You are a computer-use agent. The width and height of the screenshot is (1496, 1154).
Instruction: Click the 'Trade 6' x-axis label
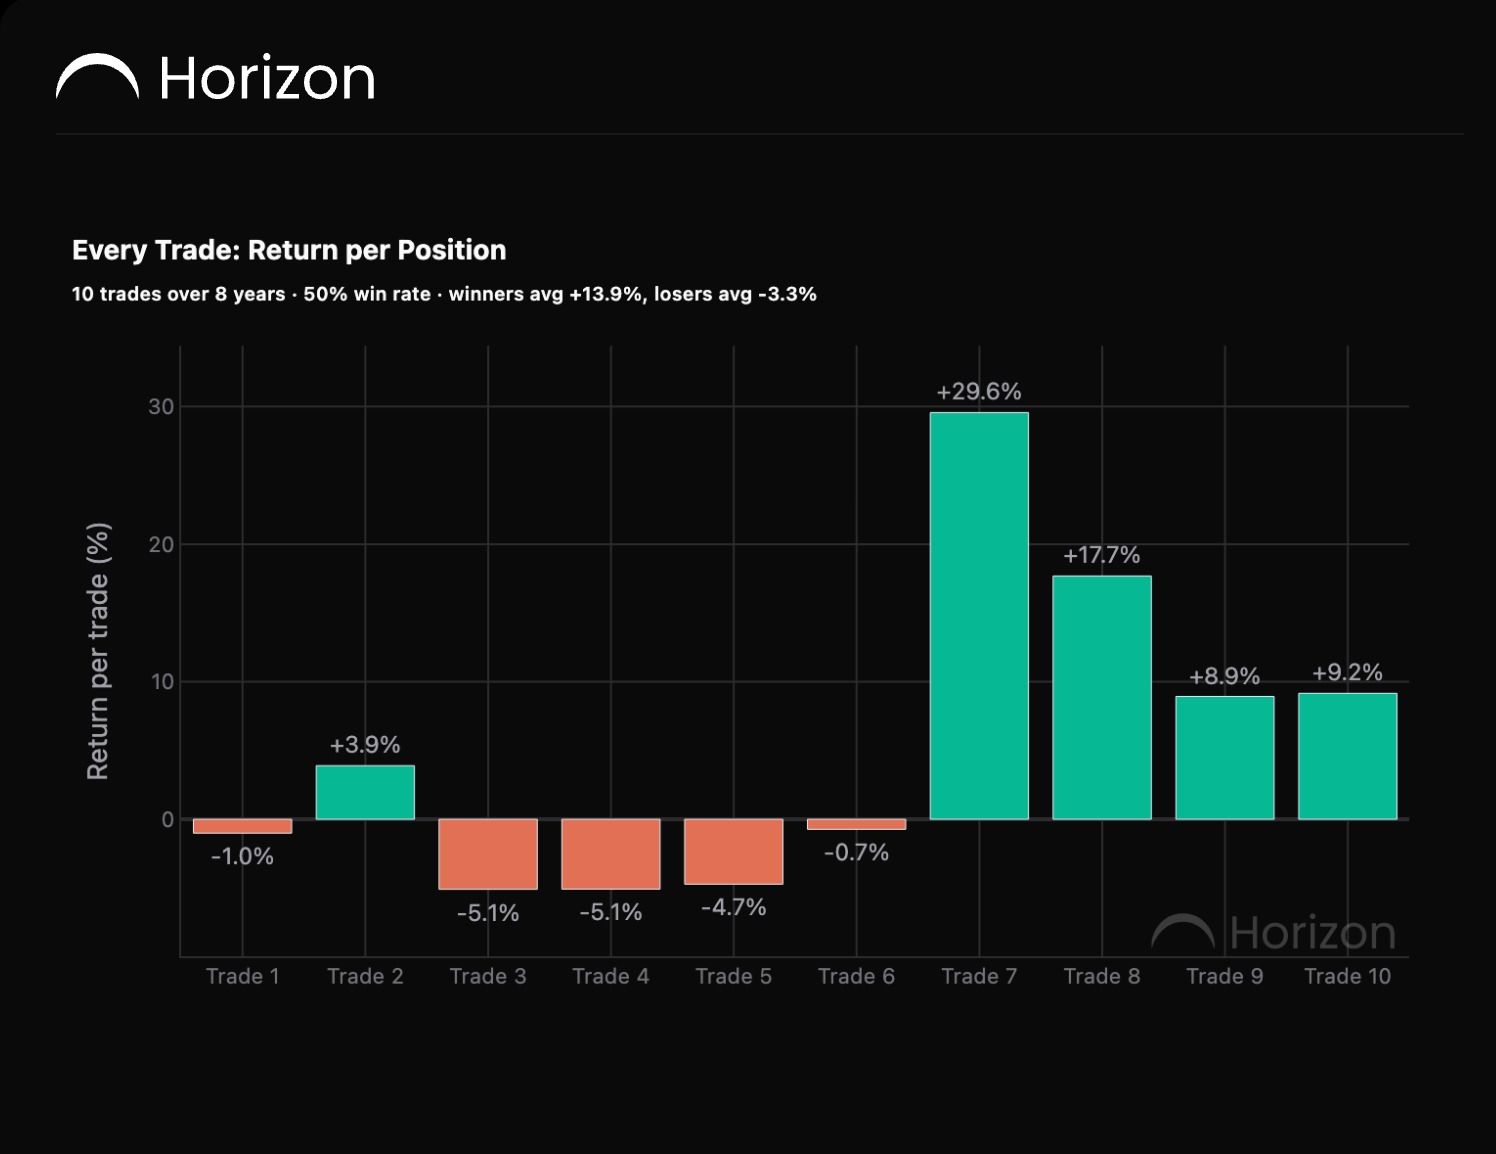click(x=856, y=976)
